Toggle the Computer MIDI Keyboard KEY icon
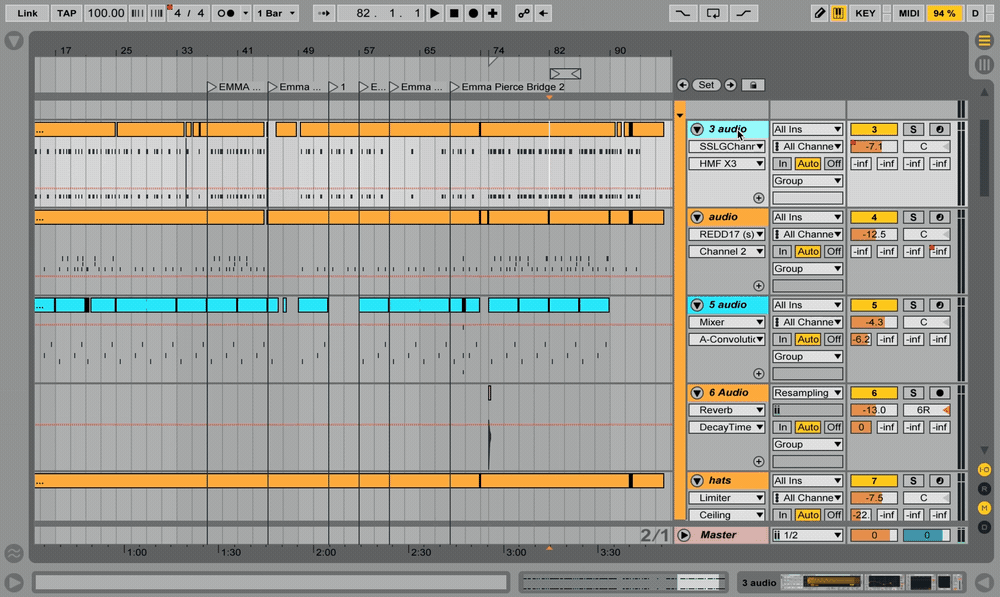The height and width of the screenshot is (597, 1000). [864, 13]
